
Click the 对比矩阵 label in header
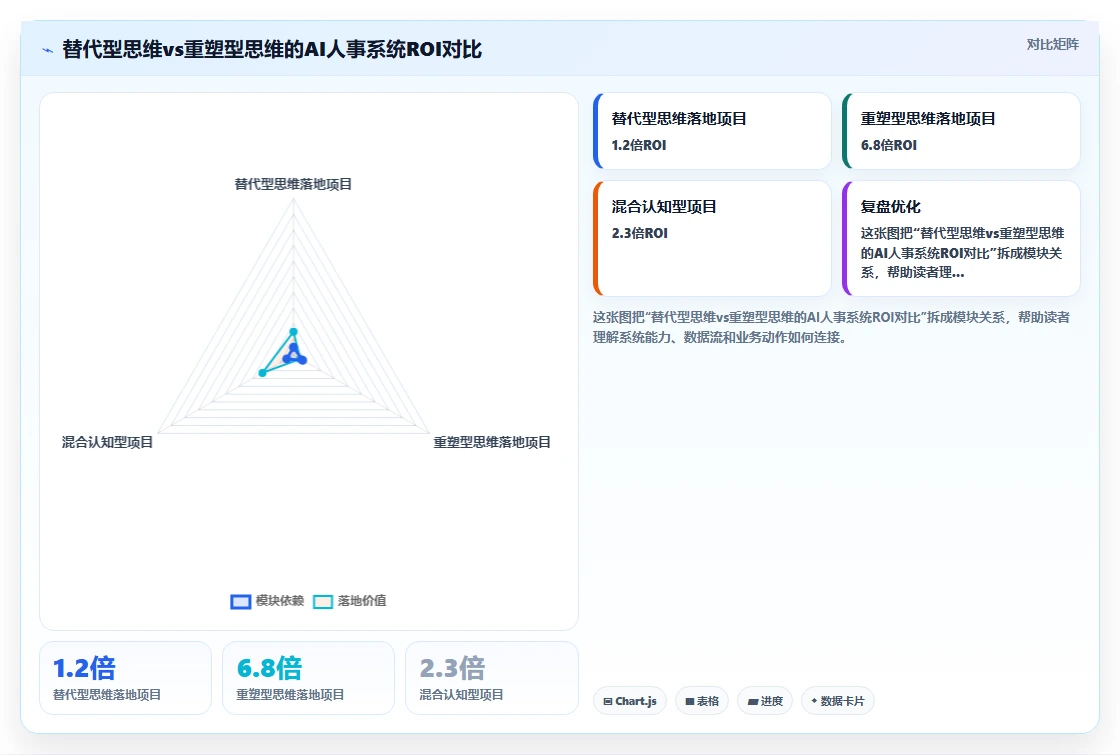tap(1052, 44)
